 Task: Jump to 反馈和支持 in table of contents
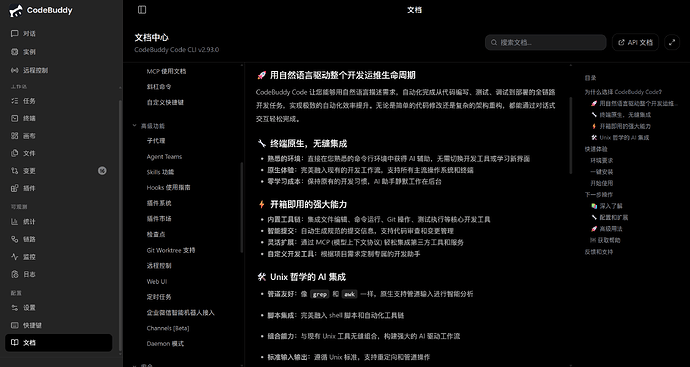[599, 252]
